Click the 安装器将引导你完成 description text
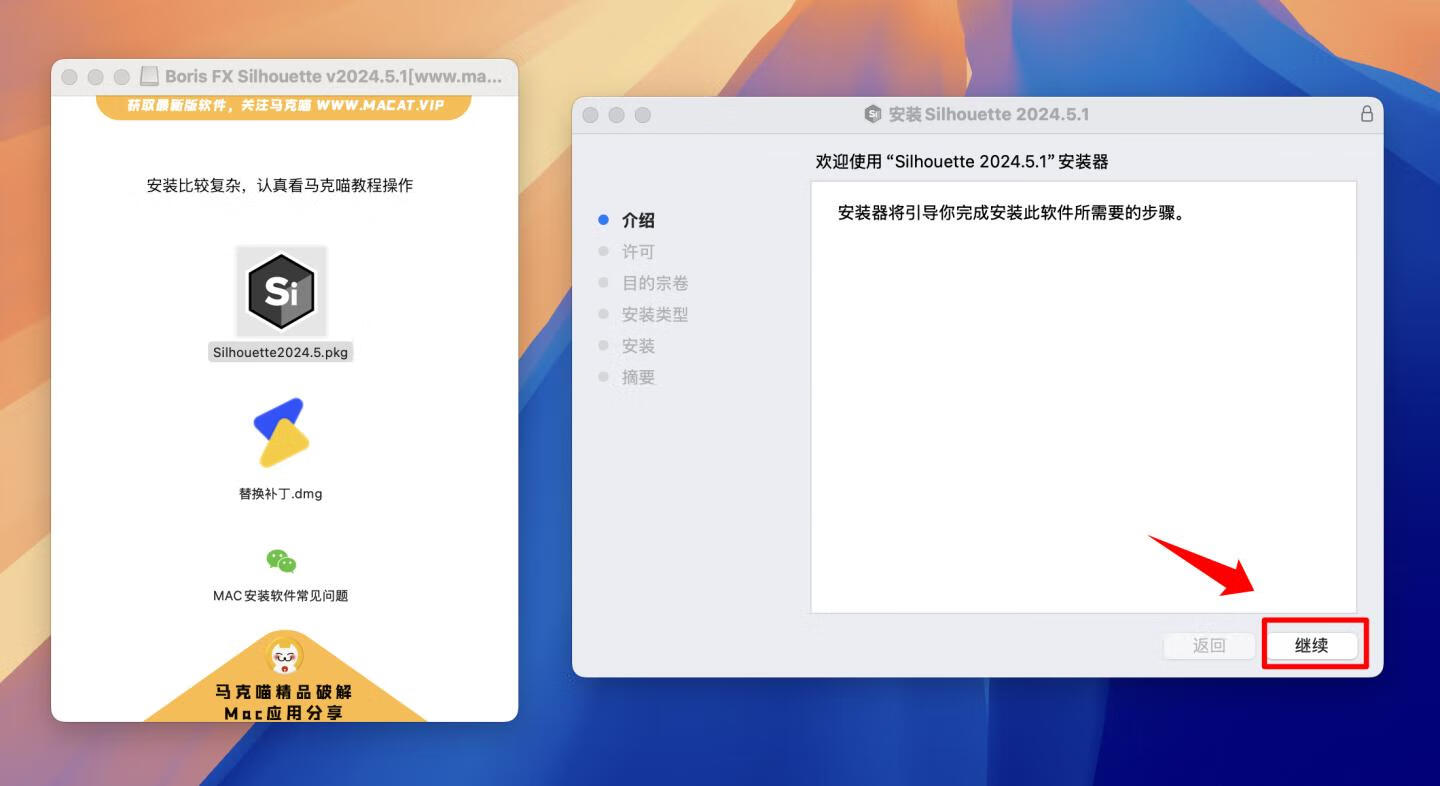The width and height of the screenshot is (1440, 786). (x=1011, y=213)
